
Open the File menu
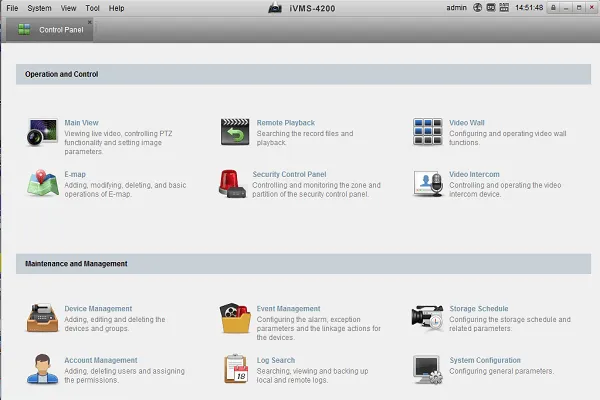[12, 8]
